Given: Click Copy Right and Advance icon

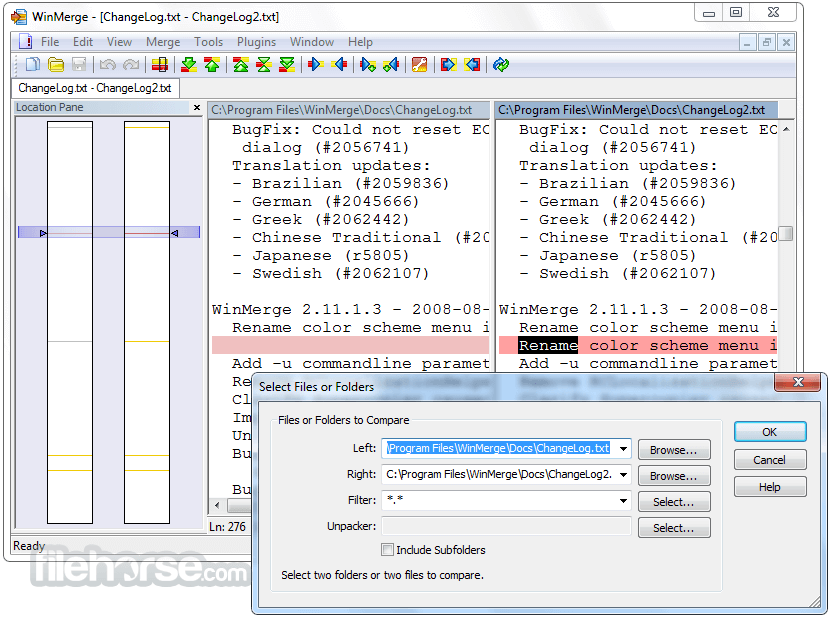Looking at the screenshot, I should [368, 65].
